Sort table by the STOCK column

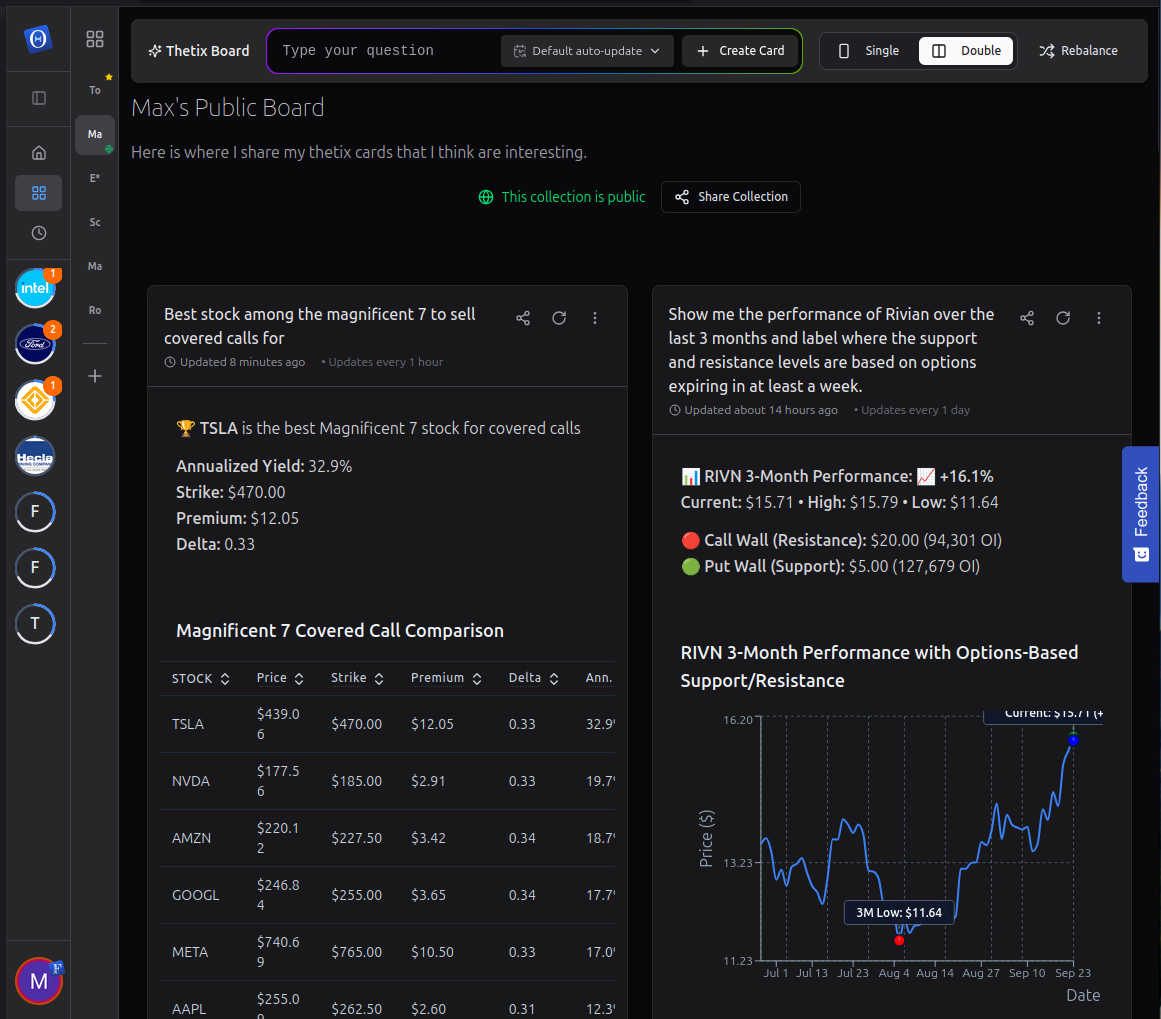click(201, 678)
